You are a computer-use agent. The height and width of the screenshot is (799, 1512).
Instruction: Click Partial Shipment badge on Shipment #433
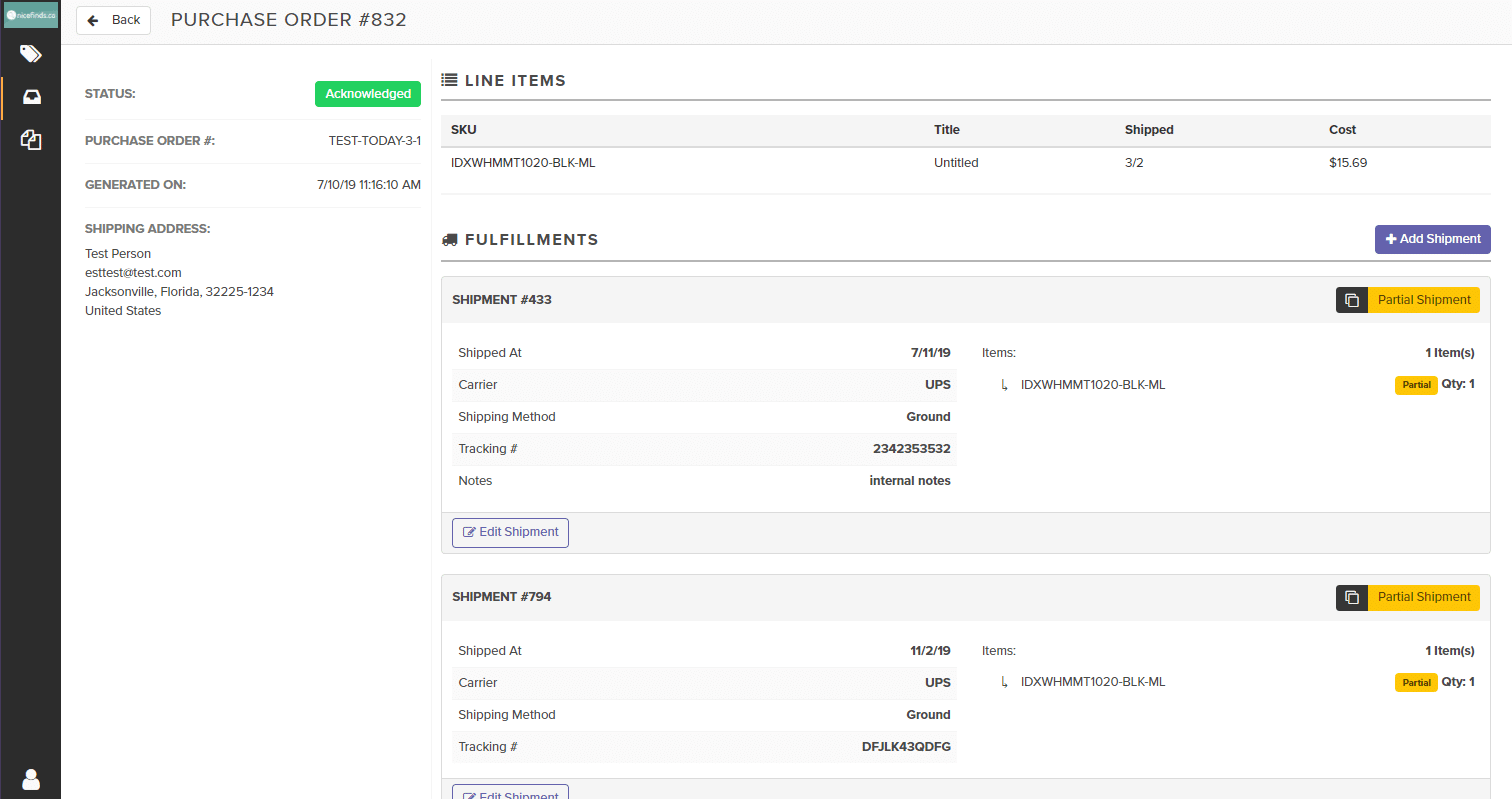point(1424,300)
